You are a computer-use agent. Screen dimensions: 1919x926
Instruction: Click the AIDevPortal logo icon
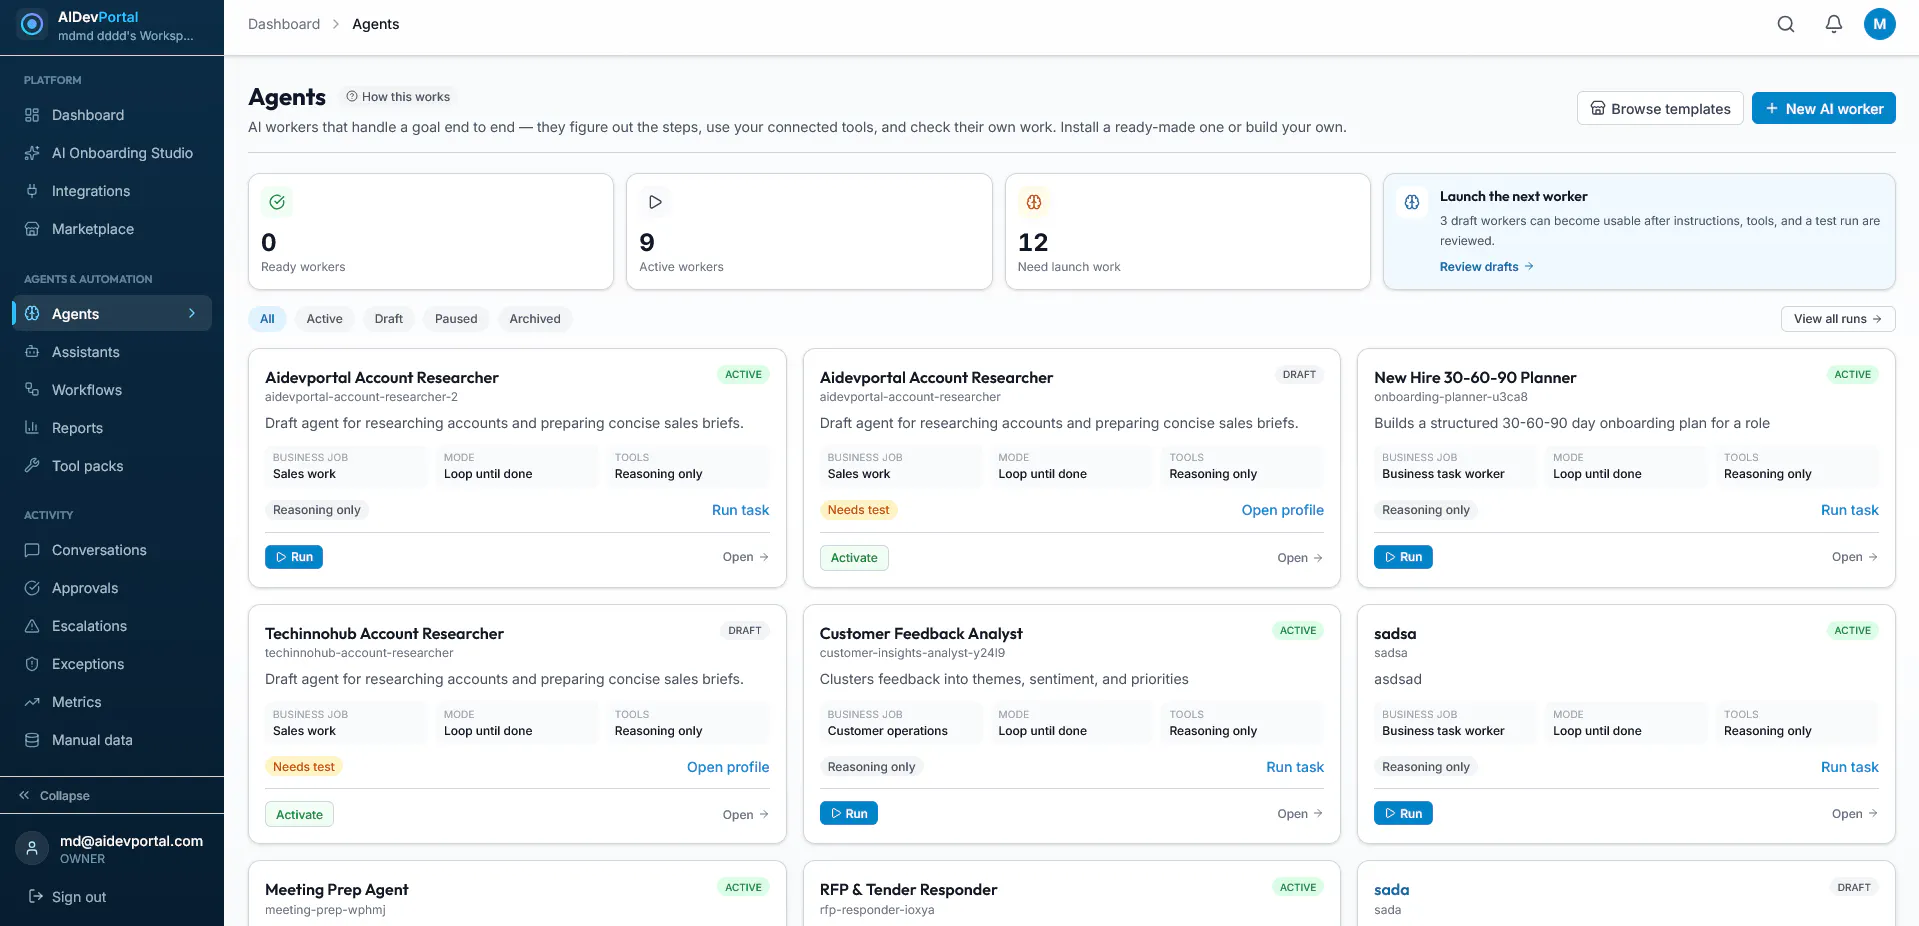pyautogui.click(x=32, y=24)
